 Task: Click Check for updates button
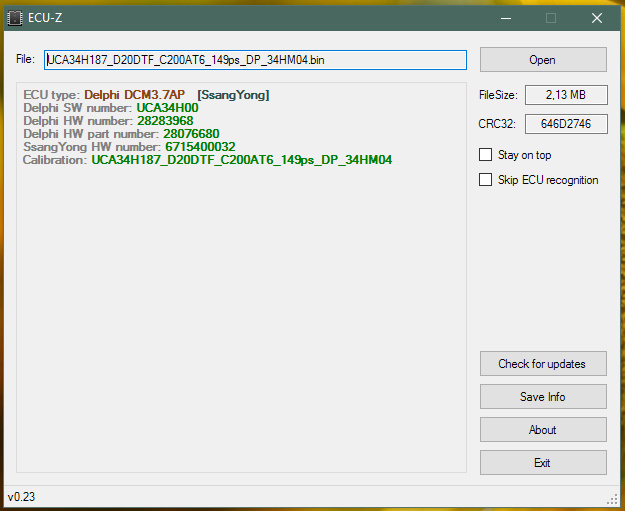pos(543,364)
